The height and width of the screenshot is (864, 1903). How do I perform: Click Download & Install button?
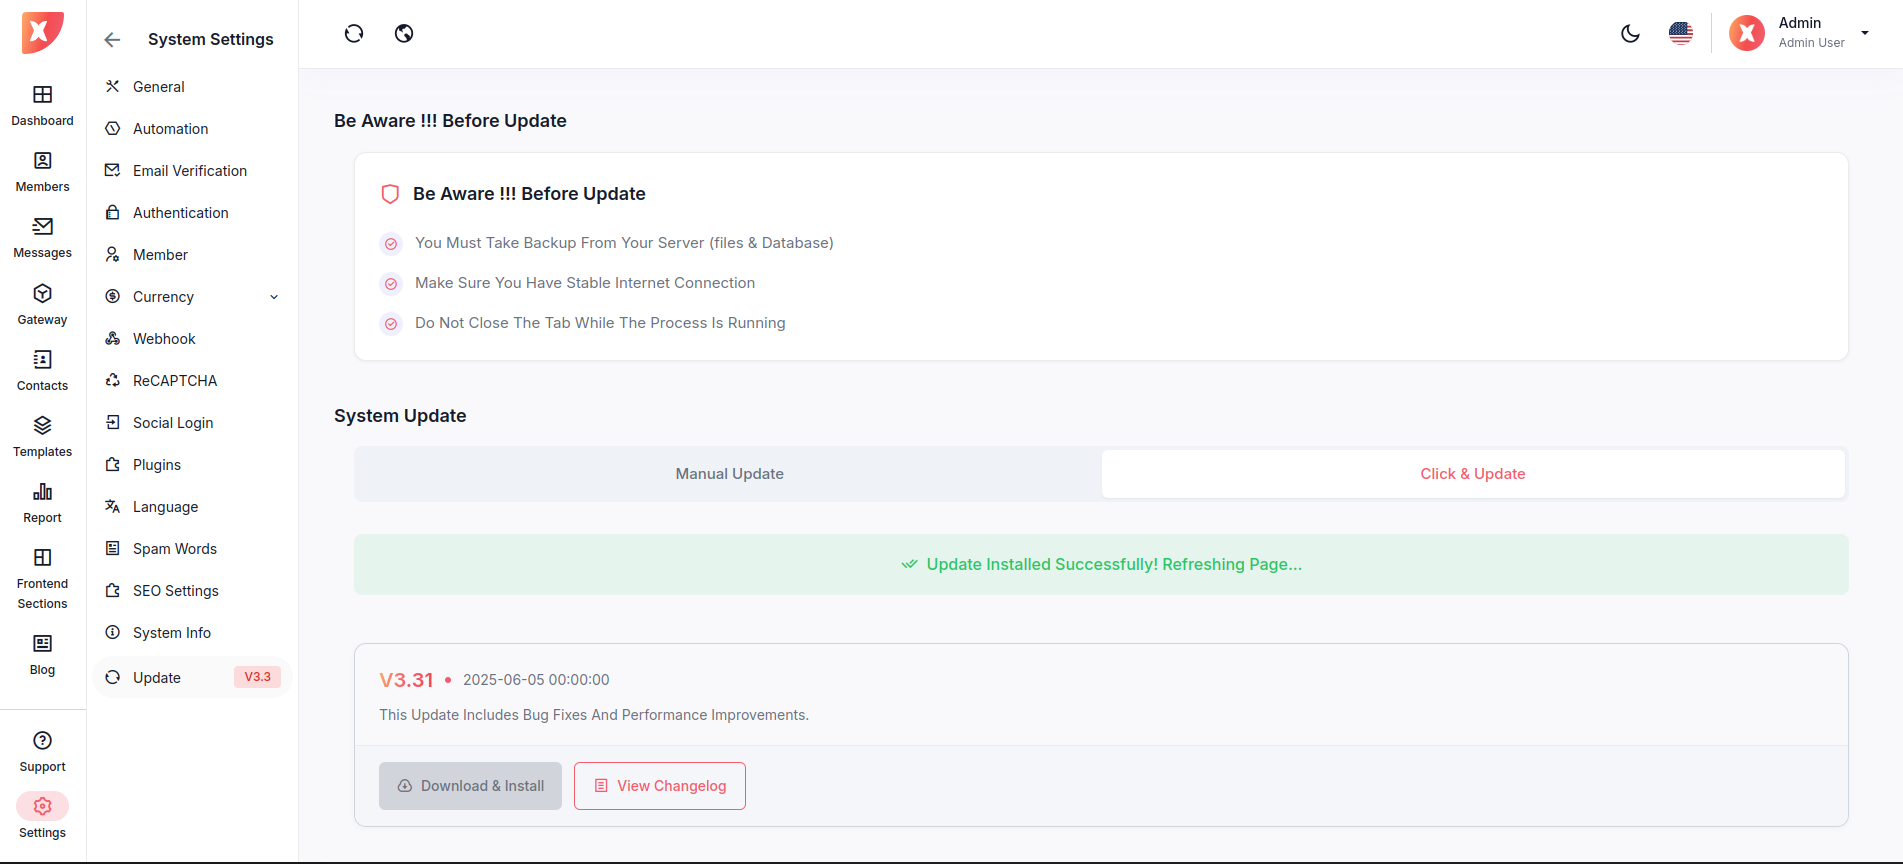(x=470, y=786)
